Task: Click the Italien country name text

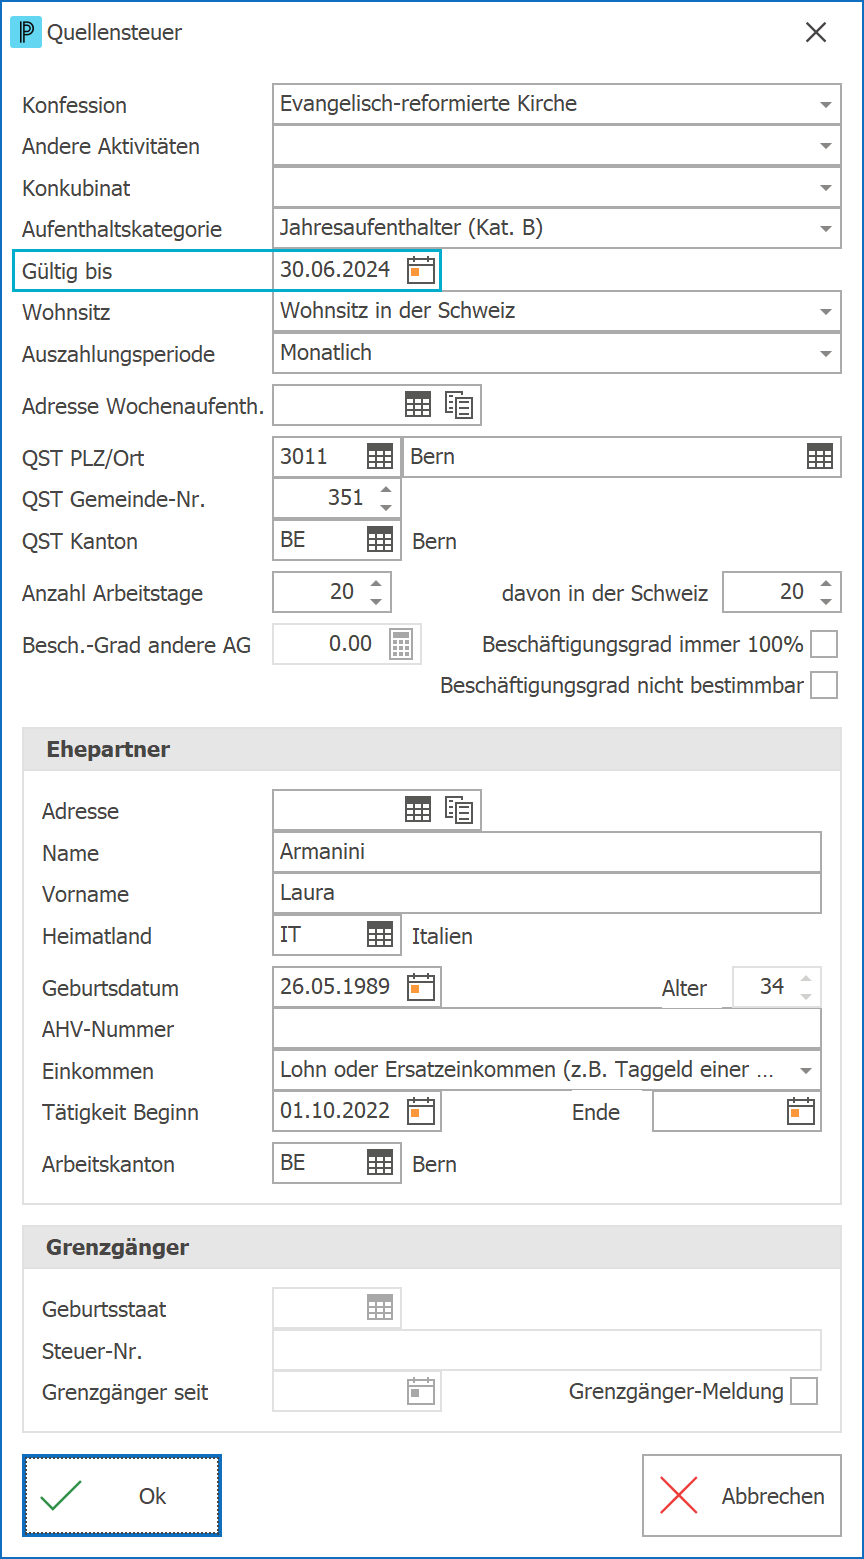Action: (442, 937)
